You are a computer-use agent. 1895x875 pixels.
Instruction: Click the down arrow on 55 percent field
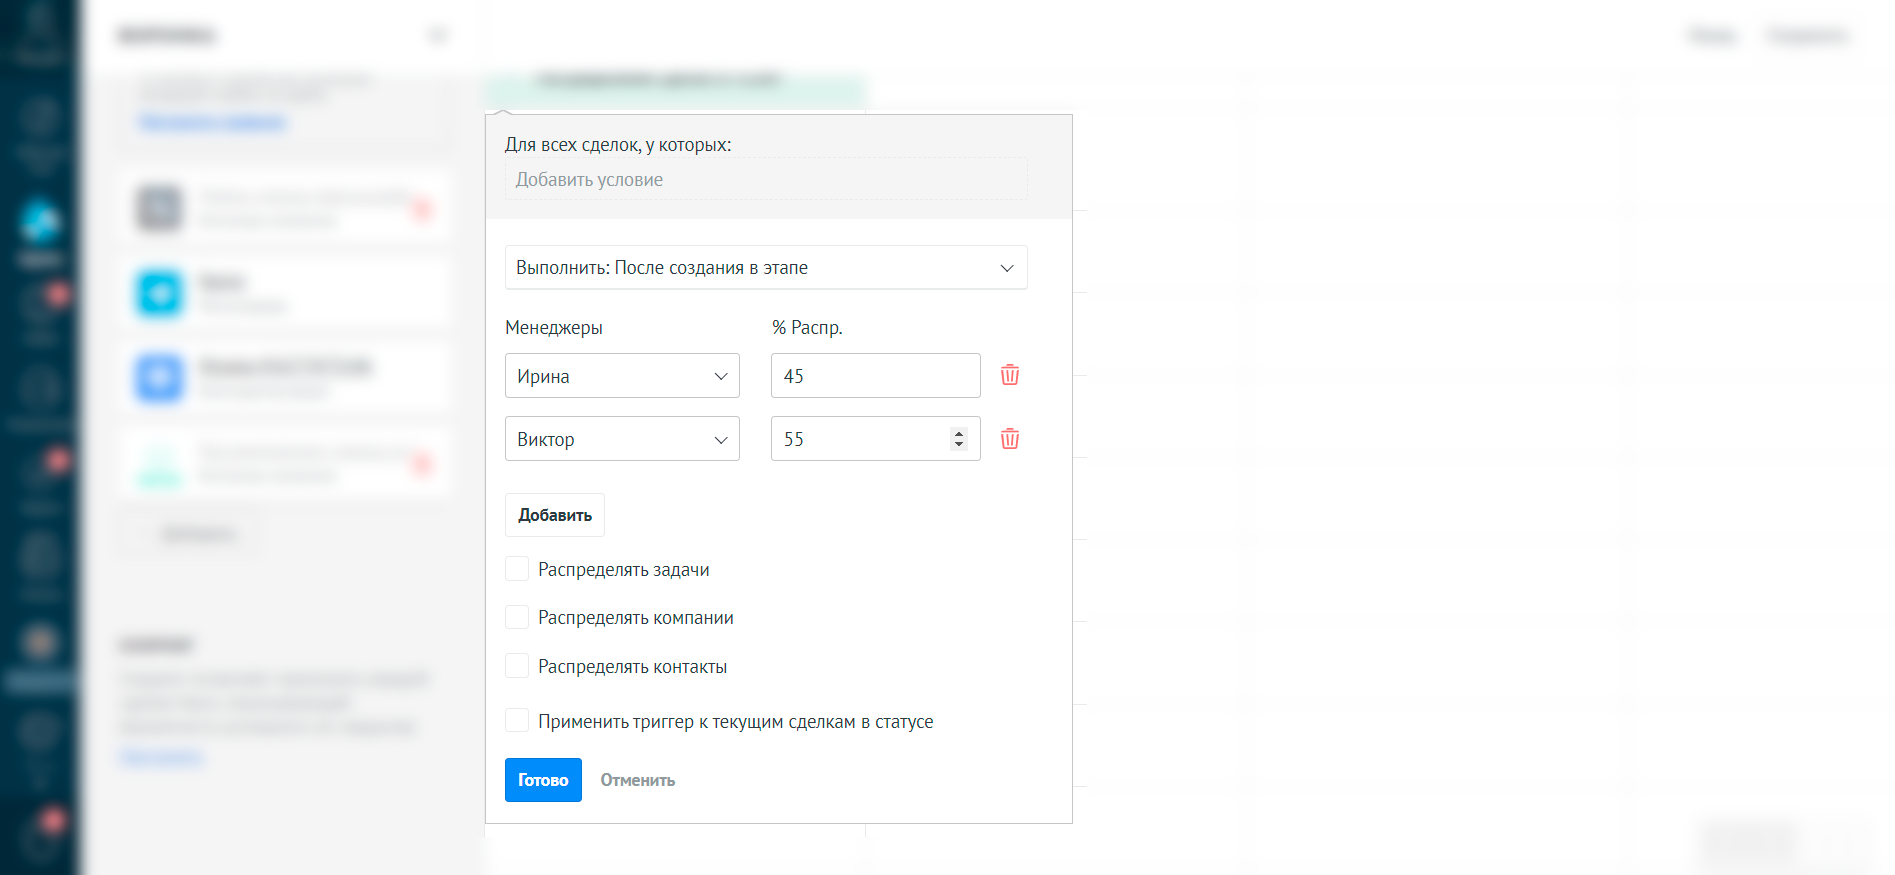pos(959,444)
